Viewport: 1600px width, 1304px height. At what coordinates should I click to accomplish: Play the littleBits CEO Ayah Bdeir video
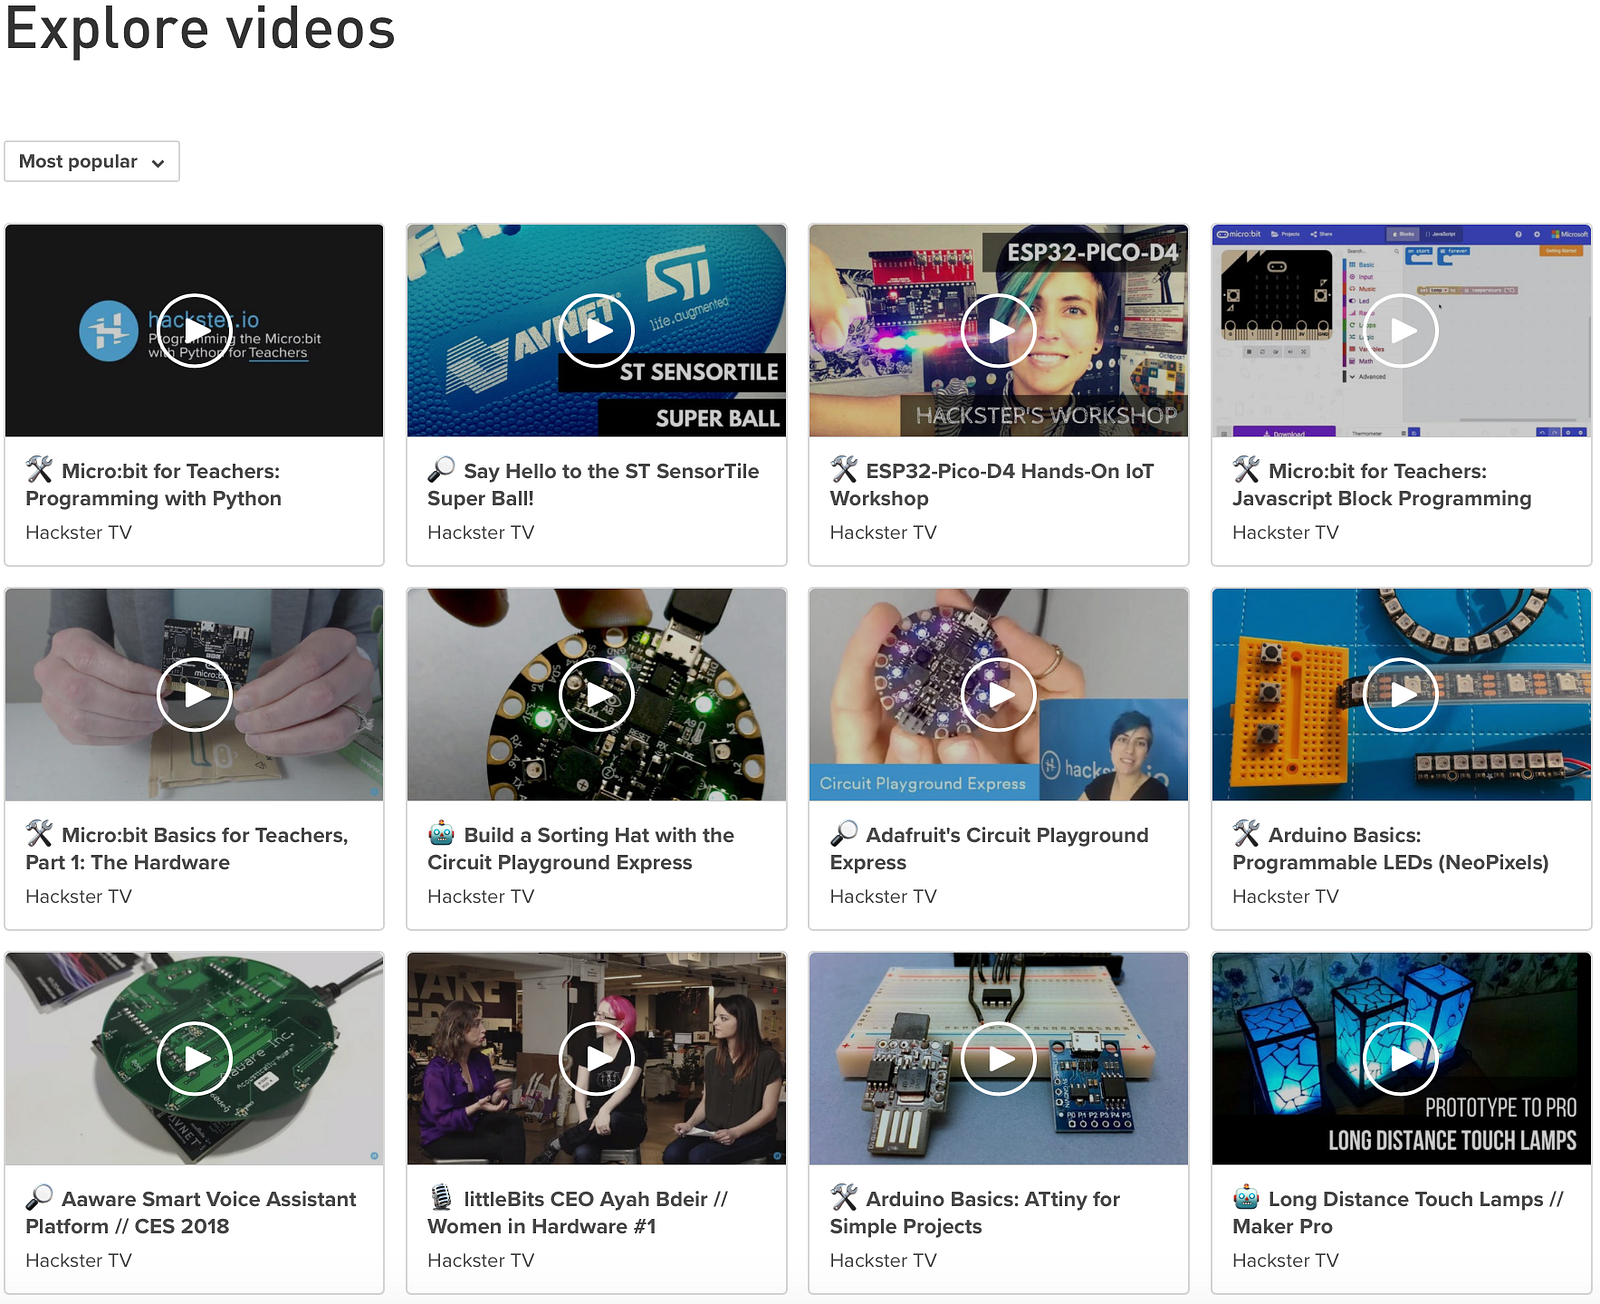(x=597, y=1059)
